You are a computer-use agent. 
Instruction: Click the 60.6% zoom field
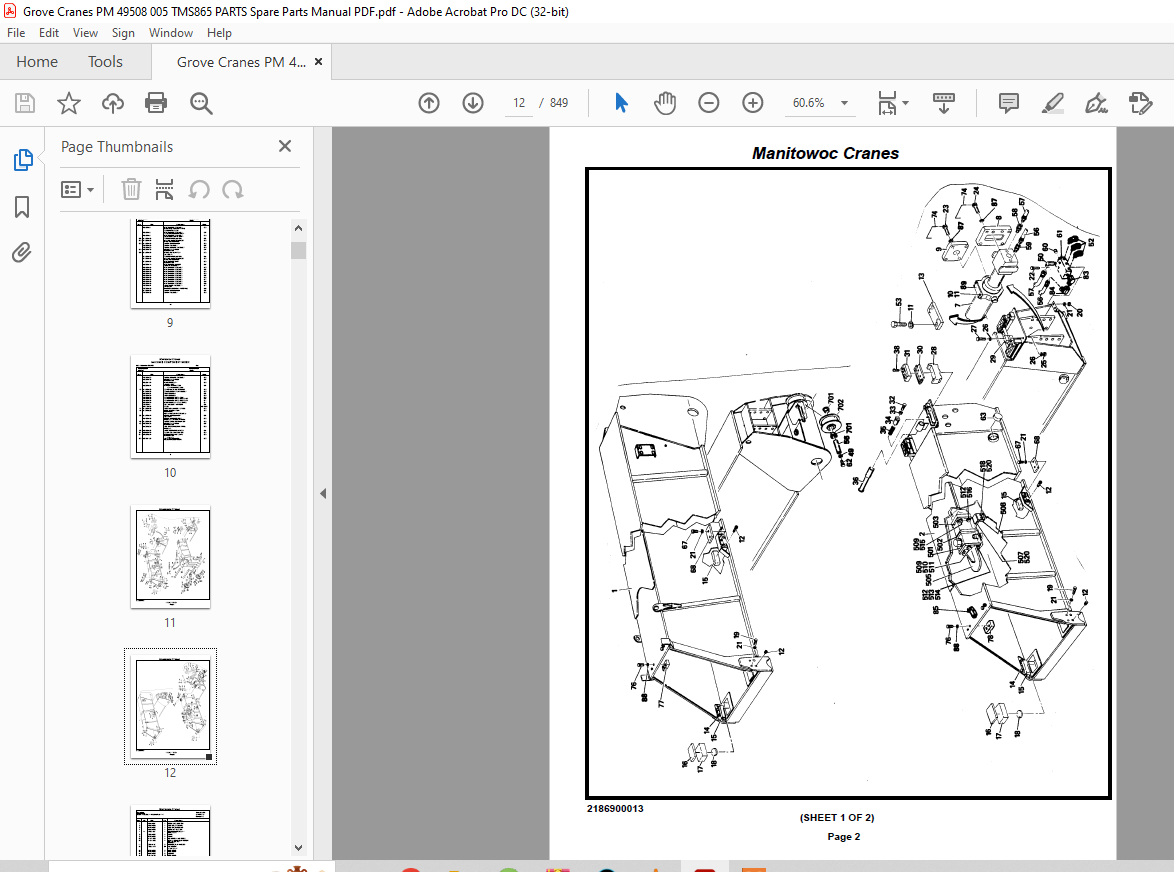[809, 103]
